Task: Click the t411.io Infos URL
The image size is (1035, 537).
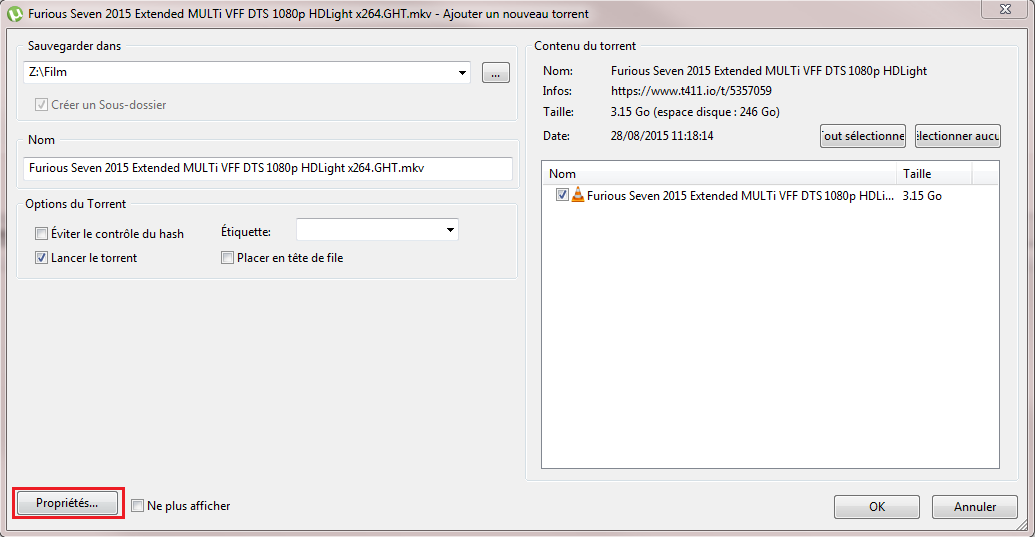Action: [691, 91]
